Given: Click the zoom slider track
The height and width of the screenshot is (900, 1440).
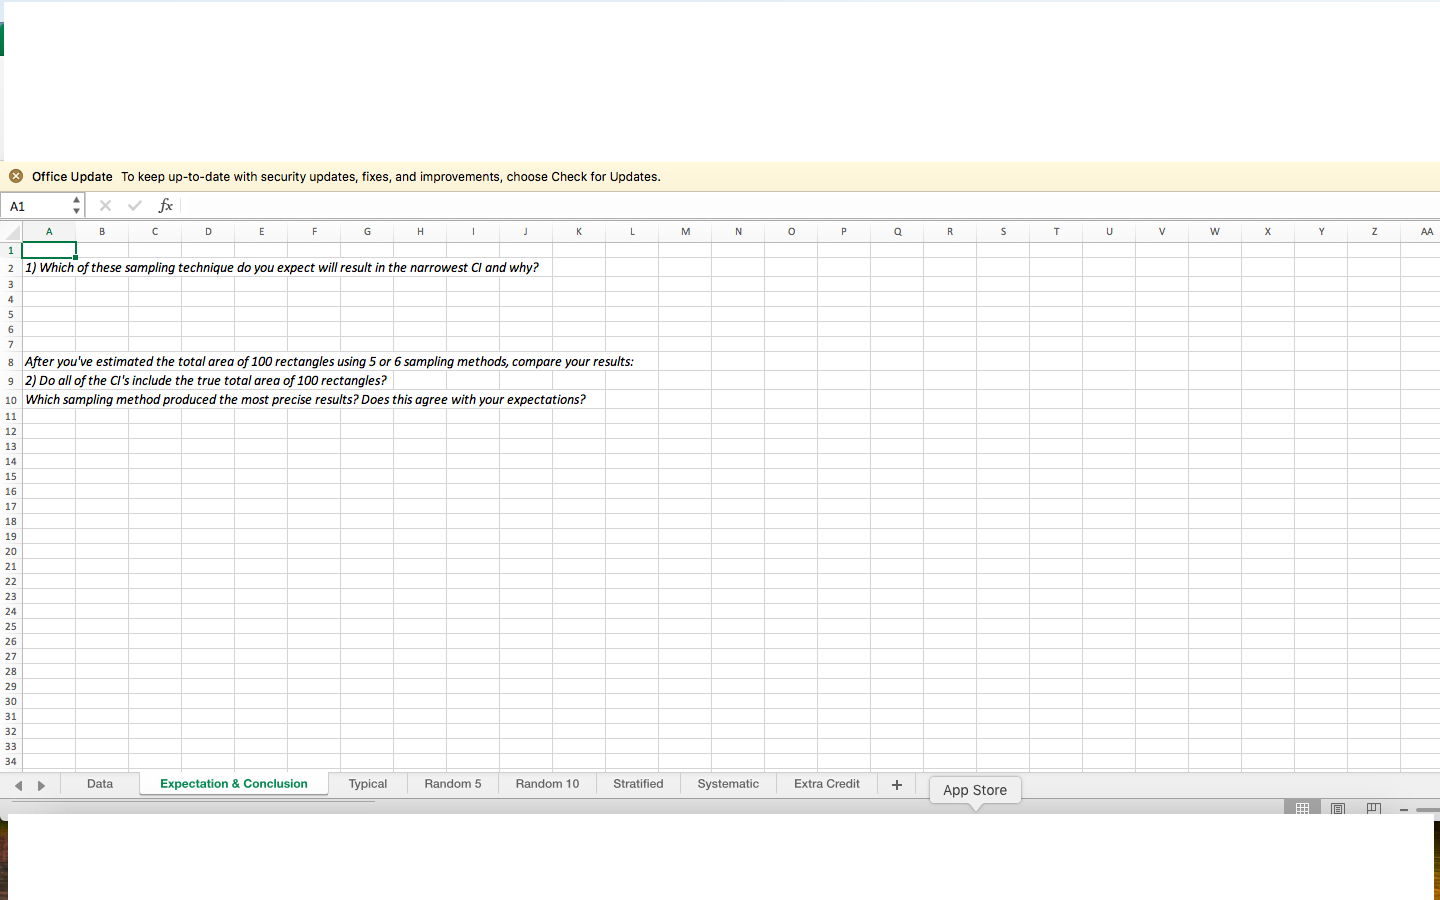Looking at the screenshot, I should [x=1428, y=809].
